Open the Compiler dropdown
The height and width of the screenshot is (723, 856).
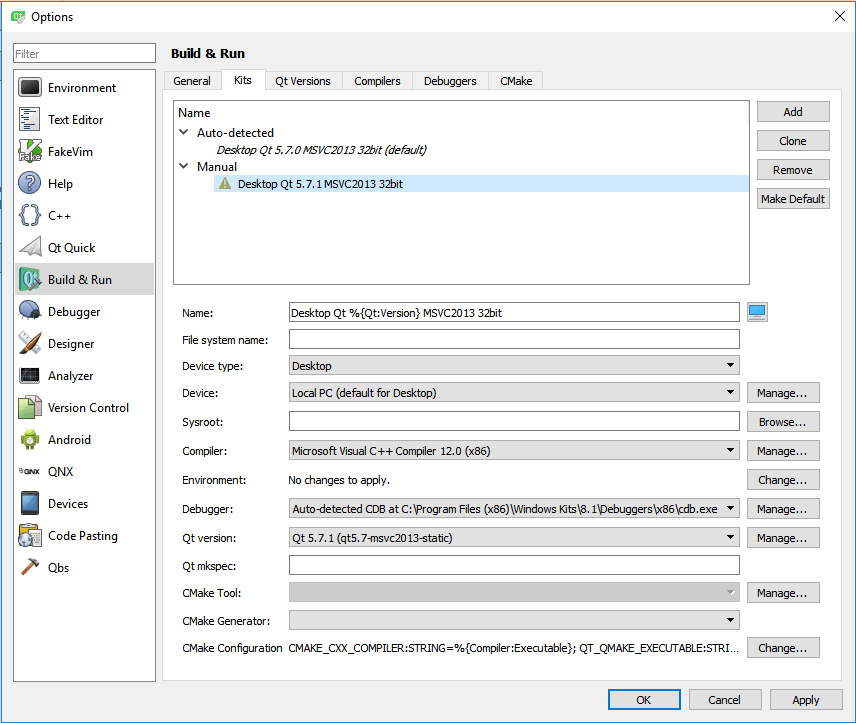[x=514, y=451]
